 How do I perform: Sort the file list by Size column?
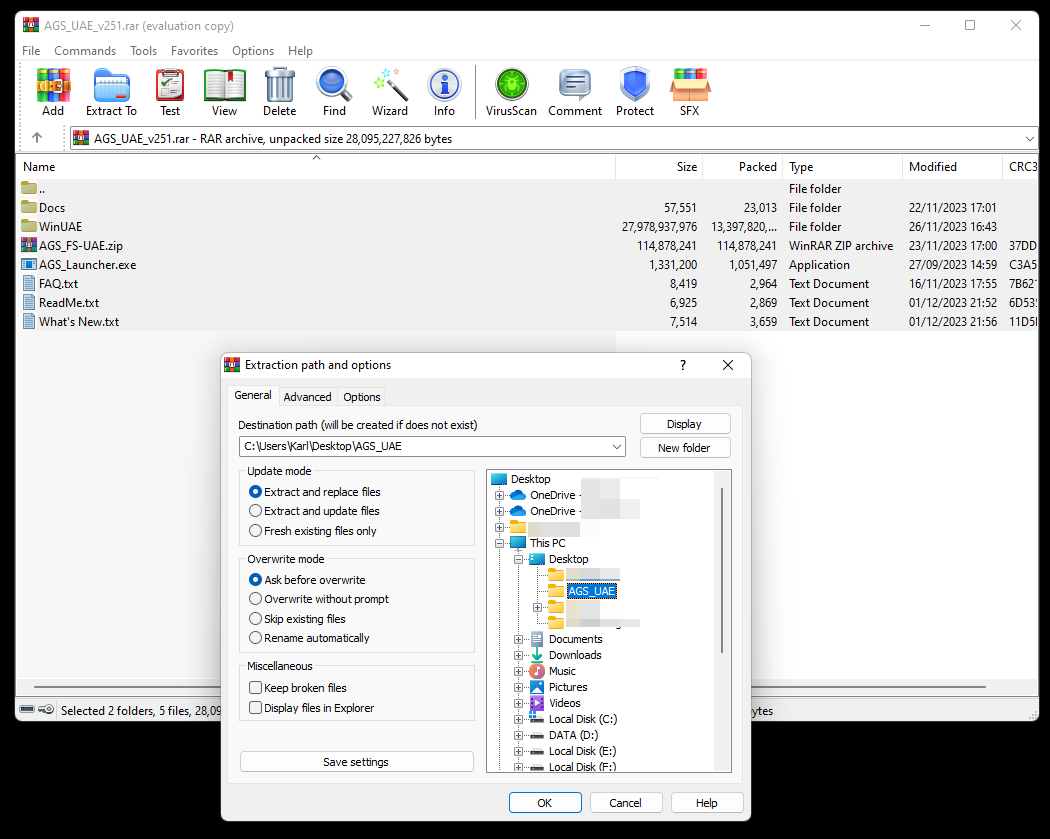pyautogui.click(x=659, y=167)
